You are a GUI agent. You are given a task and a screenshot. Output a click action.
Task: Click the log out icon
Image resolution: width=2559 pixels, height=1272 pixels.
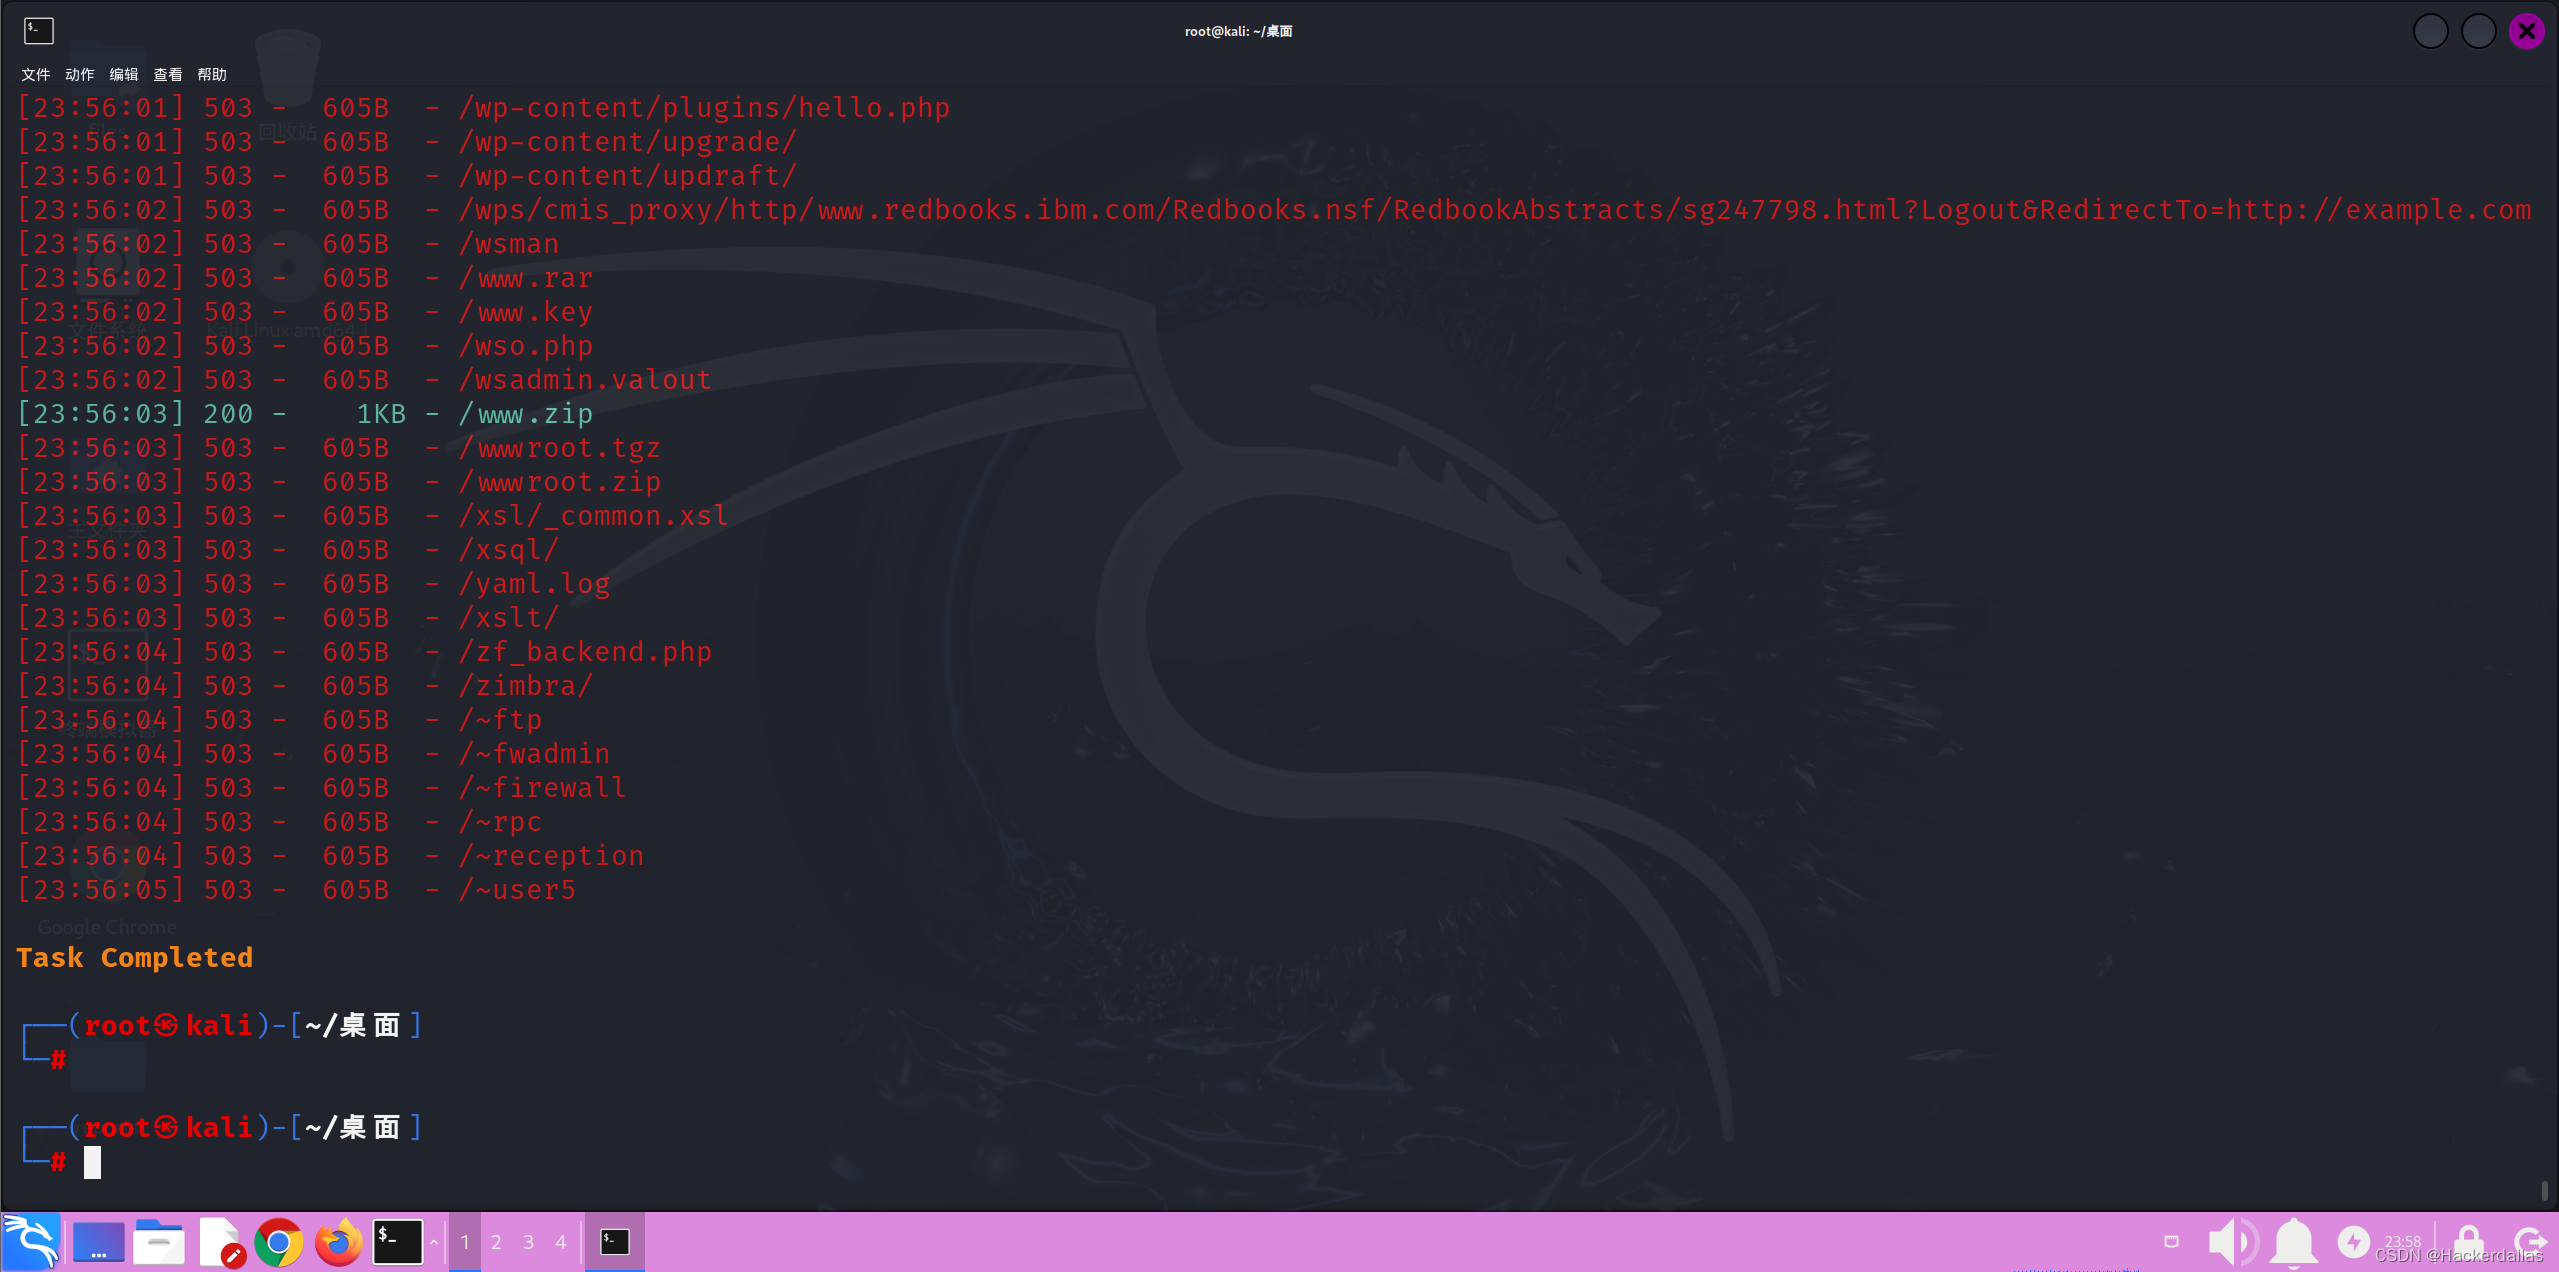tap(2529, 1242)
